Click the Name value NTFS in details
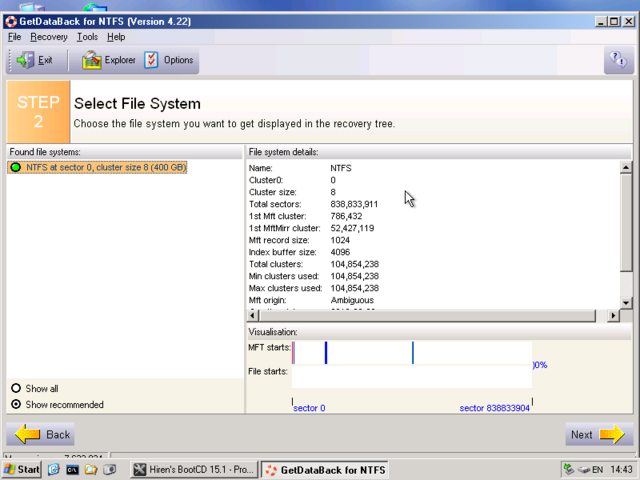Viewport: 640px width, 480px height. click(341, 168)
